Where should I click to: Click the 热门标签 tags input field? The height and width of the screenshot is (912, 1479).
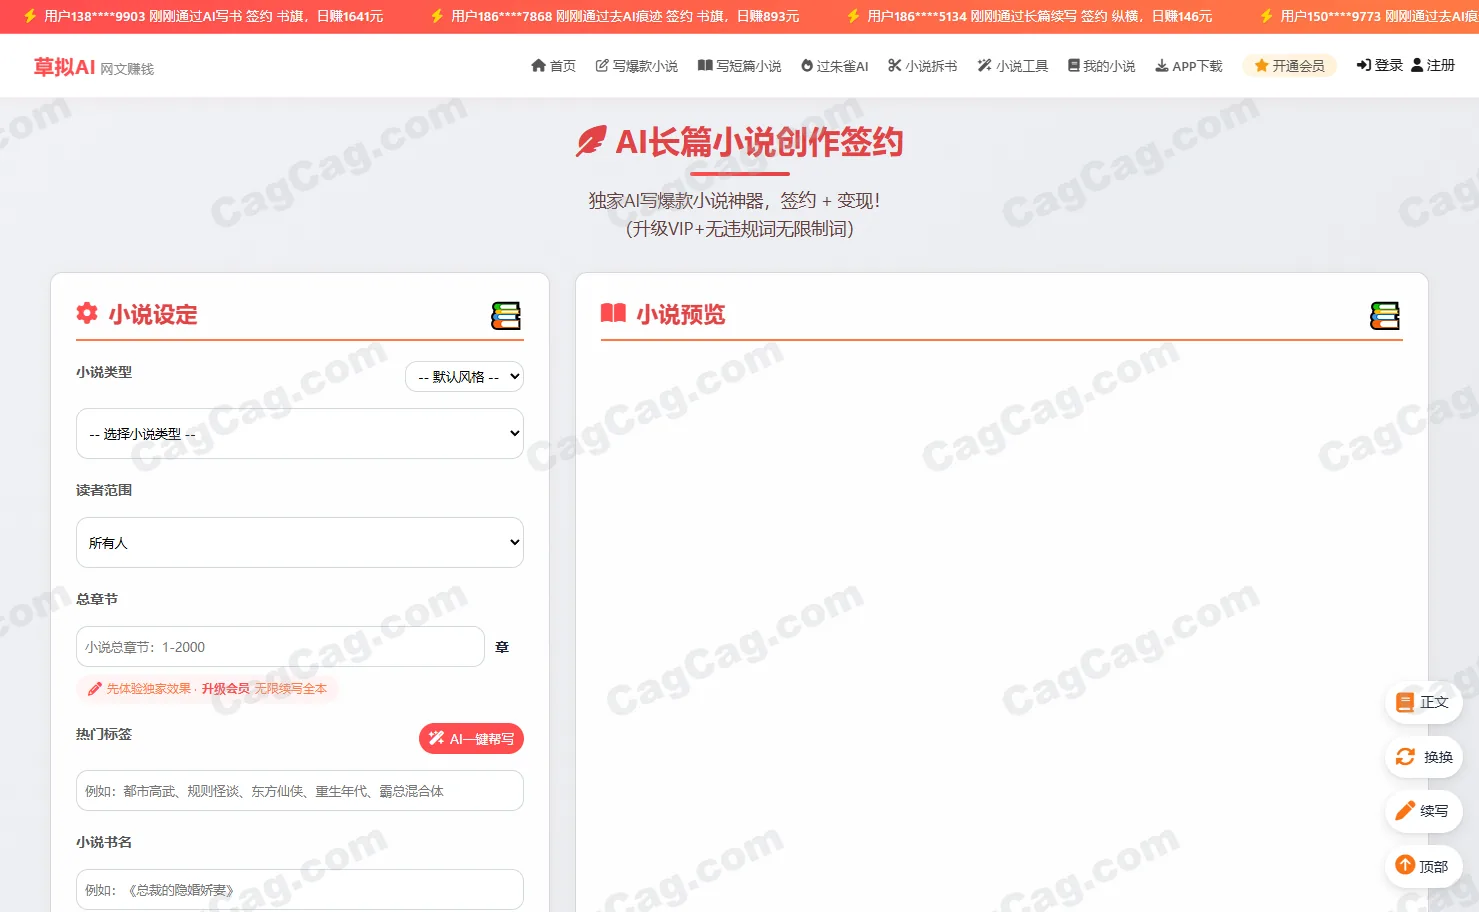300,791
